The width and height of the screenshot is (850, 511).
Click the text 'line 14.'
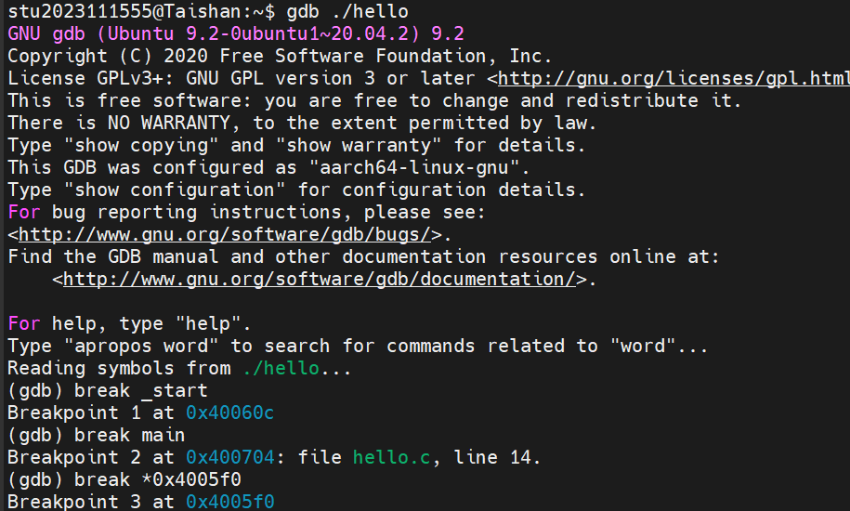tap(497, 457)
